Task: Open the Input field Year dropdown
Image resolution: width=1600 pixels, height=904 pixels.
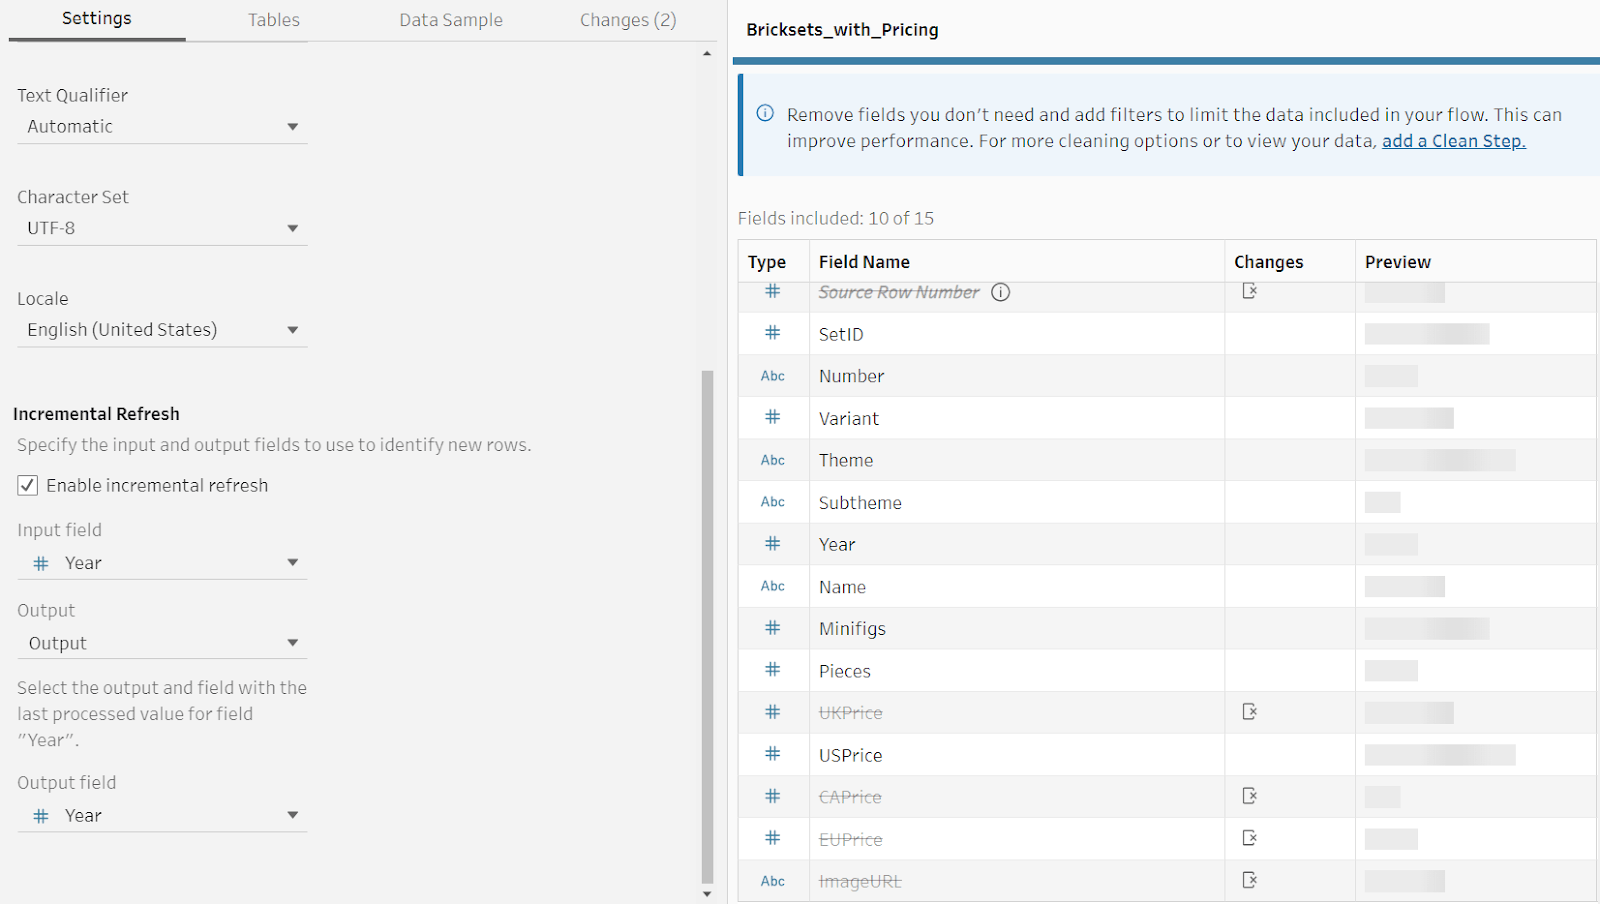Action: (162, 563)
